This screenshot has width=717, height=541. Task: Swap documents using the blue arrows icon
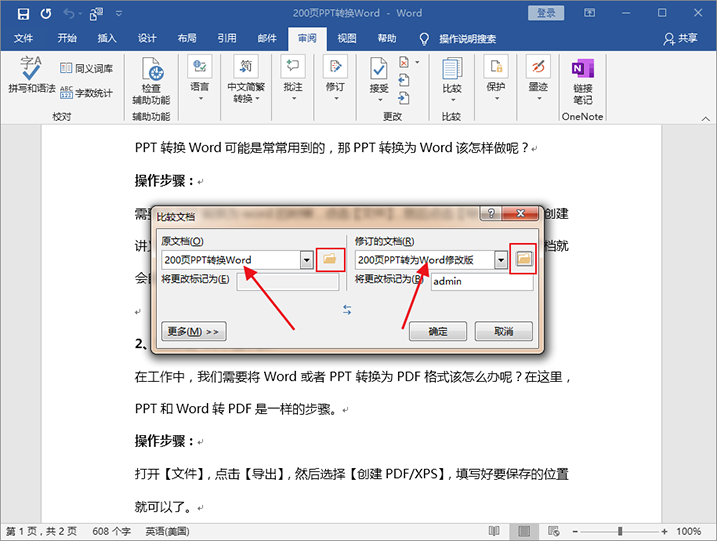coord(347,310)
